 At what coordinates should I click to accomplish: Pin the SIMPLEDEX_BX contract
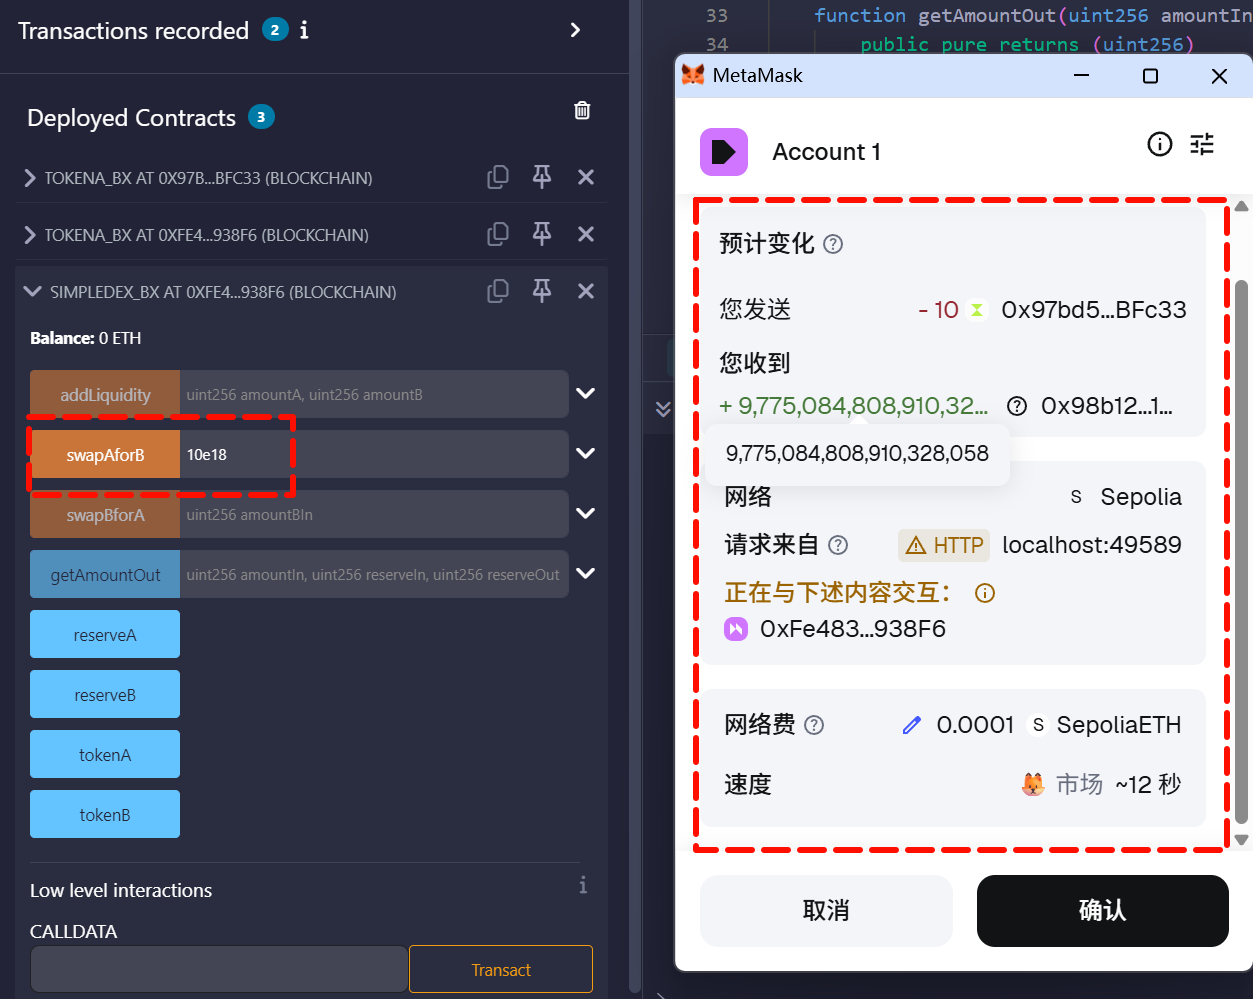coord(542,291)
